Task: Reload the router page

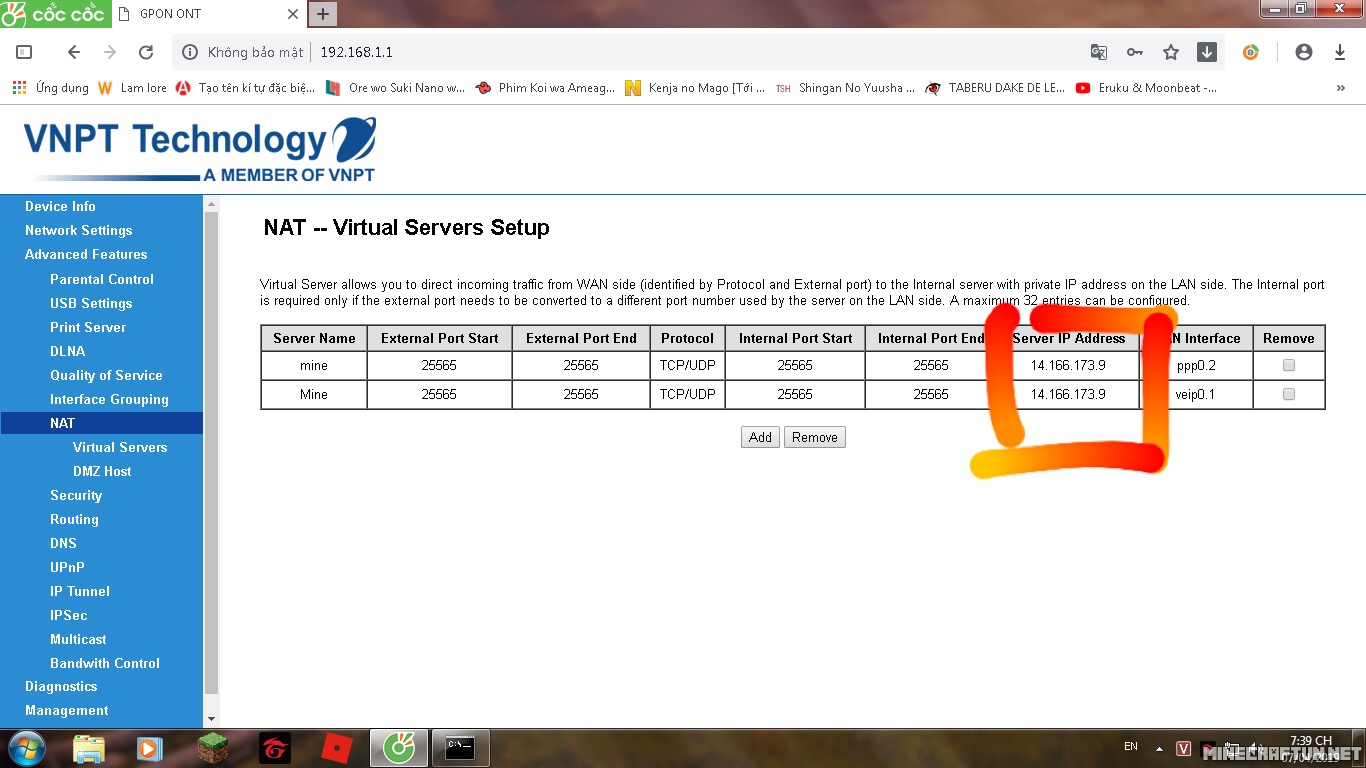Action: (146, 52)
